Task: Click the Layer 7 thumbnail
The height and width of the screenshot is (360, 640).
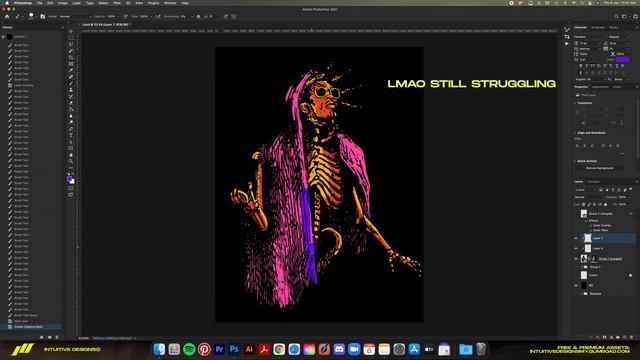Action: pyautogui.click(x=588, y=238)
